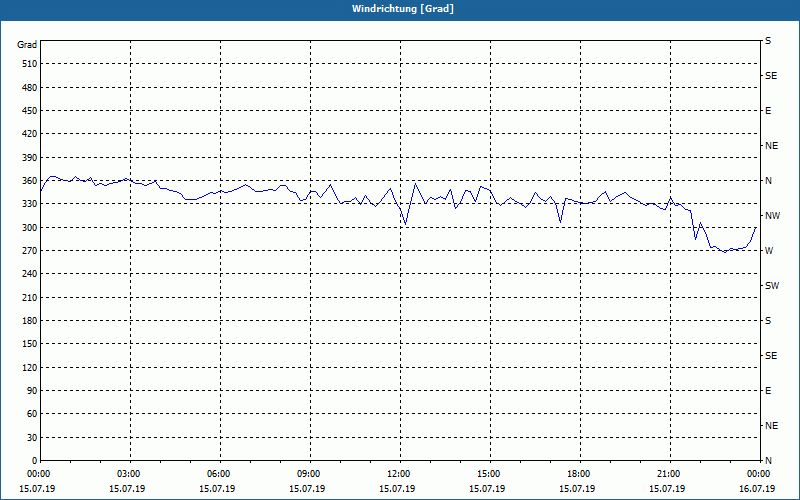Click the 15.07.19 date under 12:00
Viewport: 800px width, 500px height.
pyautogui.click(x=397, y=489)
